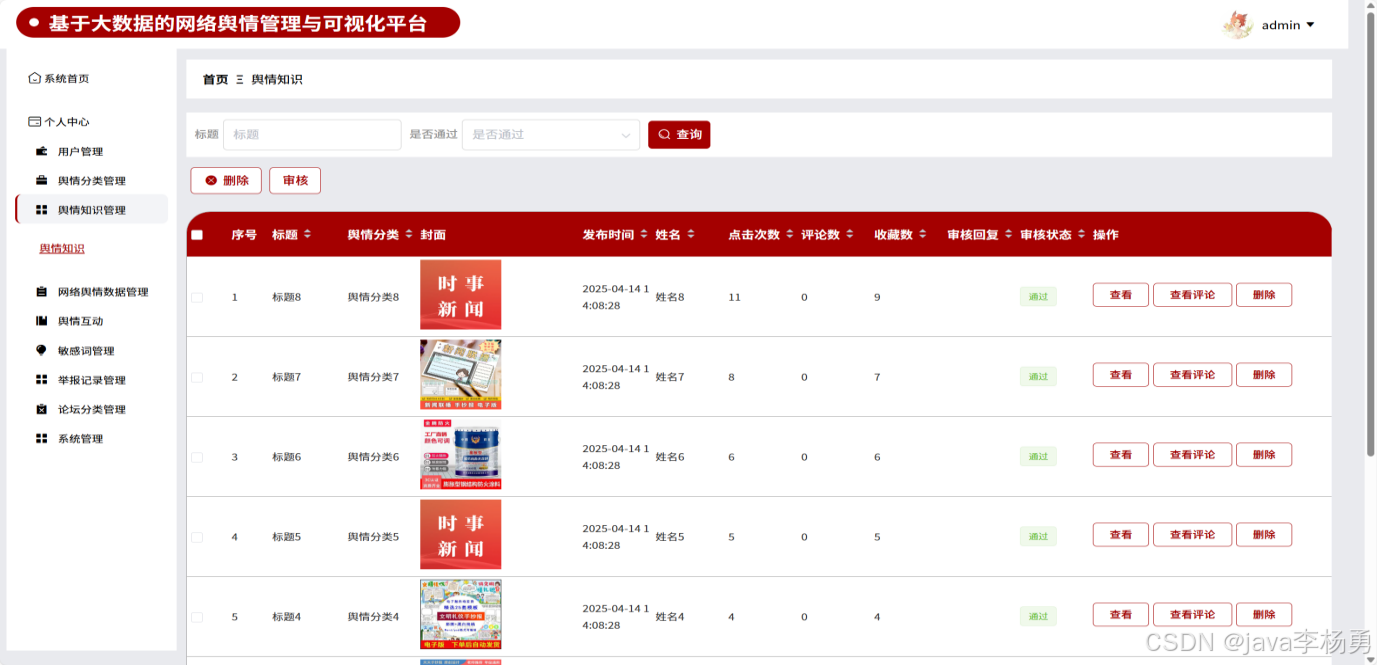Click the 删除 batch delete button
The width and height of the screenshot is (1377, 665).
226,181
